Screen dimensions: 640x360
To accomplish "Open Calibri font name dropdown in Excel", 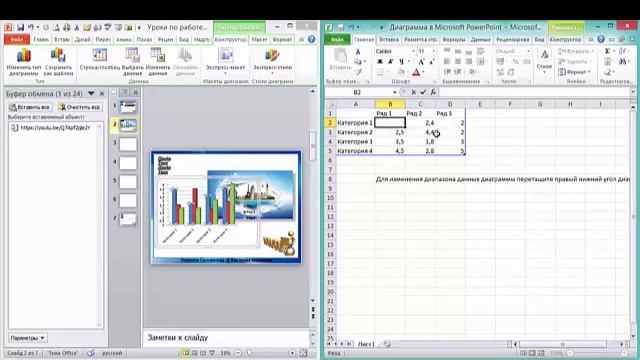I will pyautogui.click(x=413, y=51).
